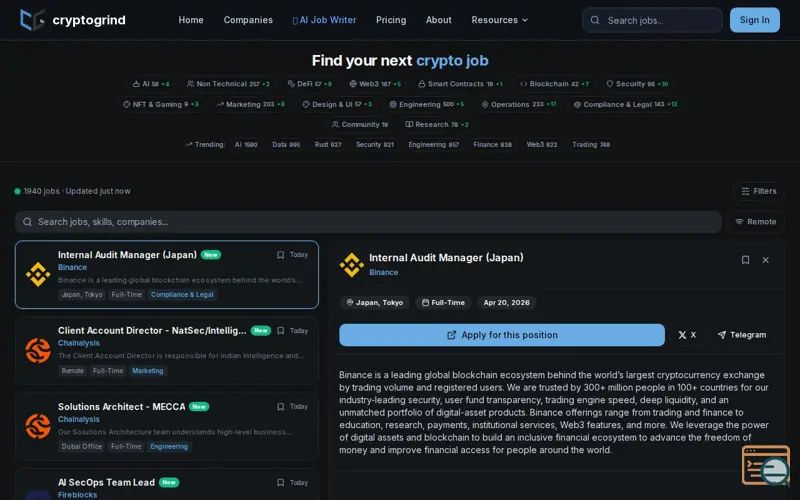
Task: Click Chainalysis logo on Solutions Architect card
Action: [38, 427]
